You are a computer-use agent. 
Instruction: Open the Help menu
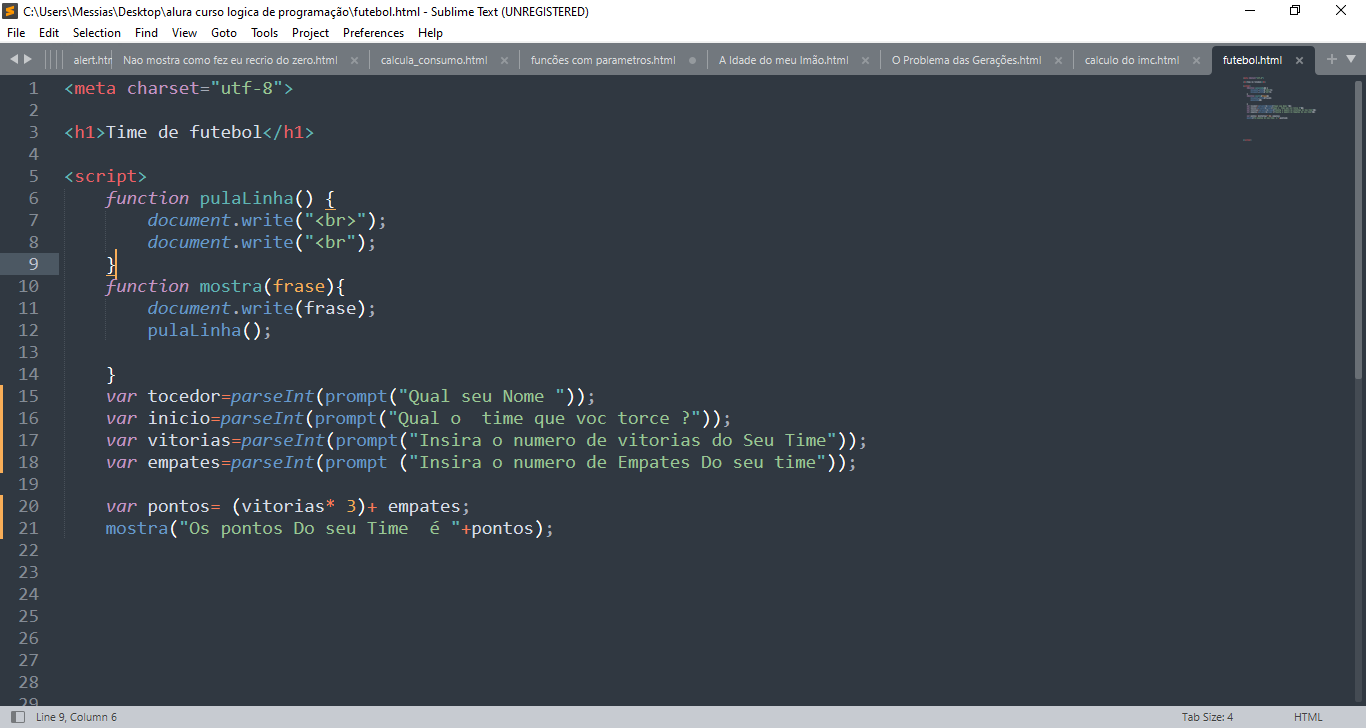[x=430, y=33]
